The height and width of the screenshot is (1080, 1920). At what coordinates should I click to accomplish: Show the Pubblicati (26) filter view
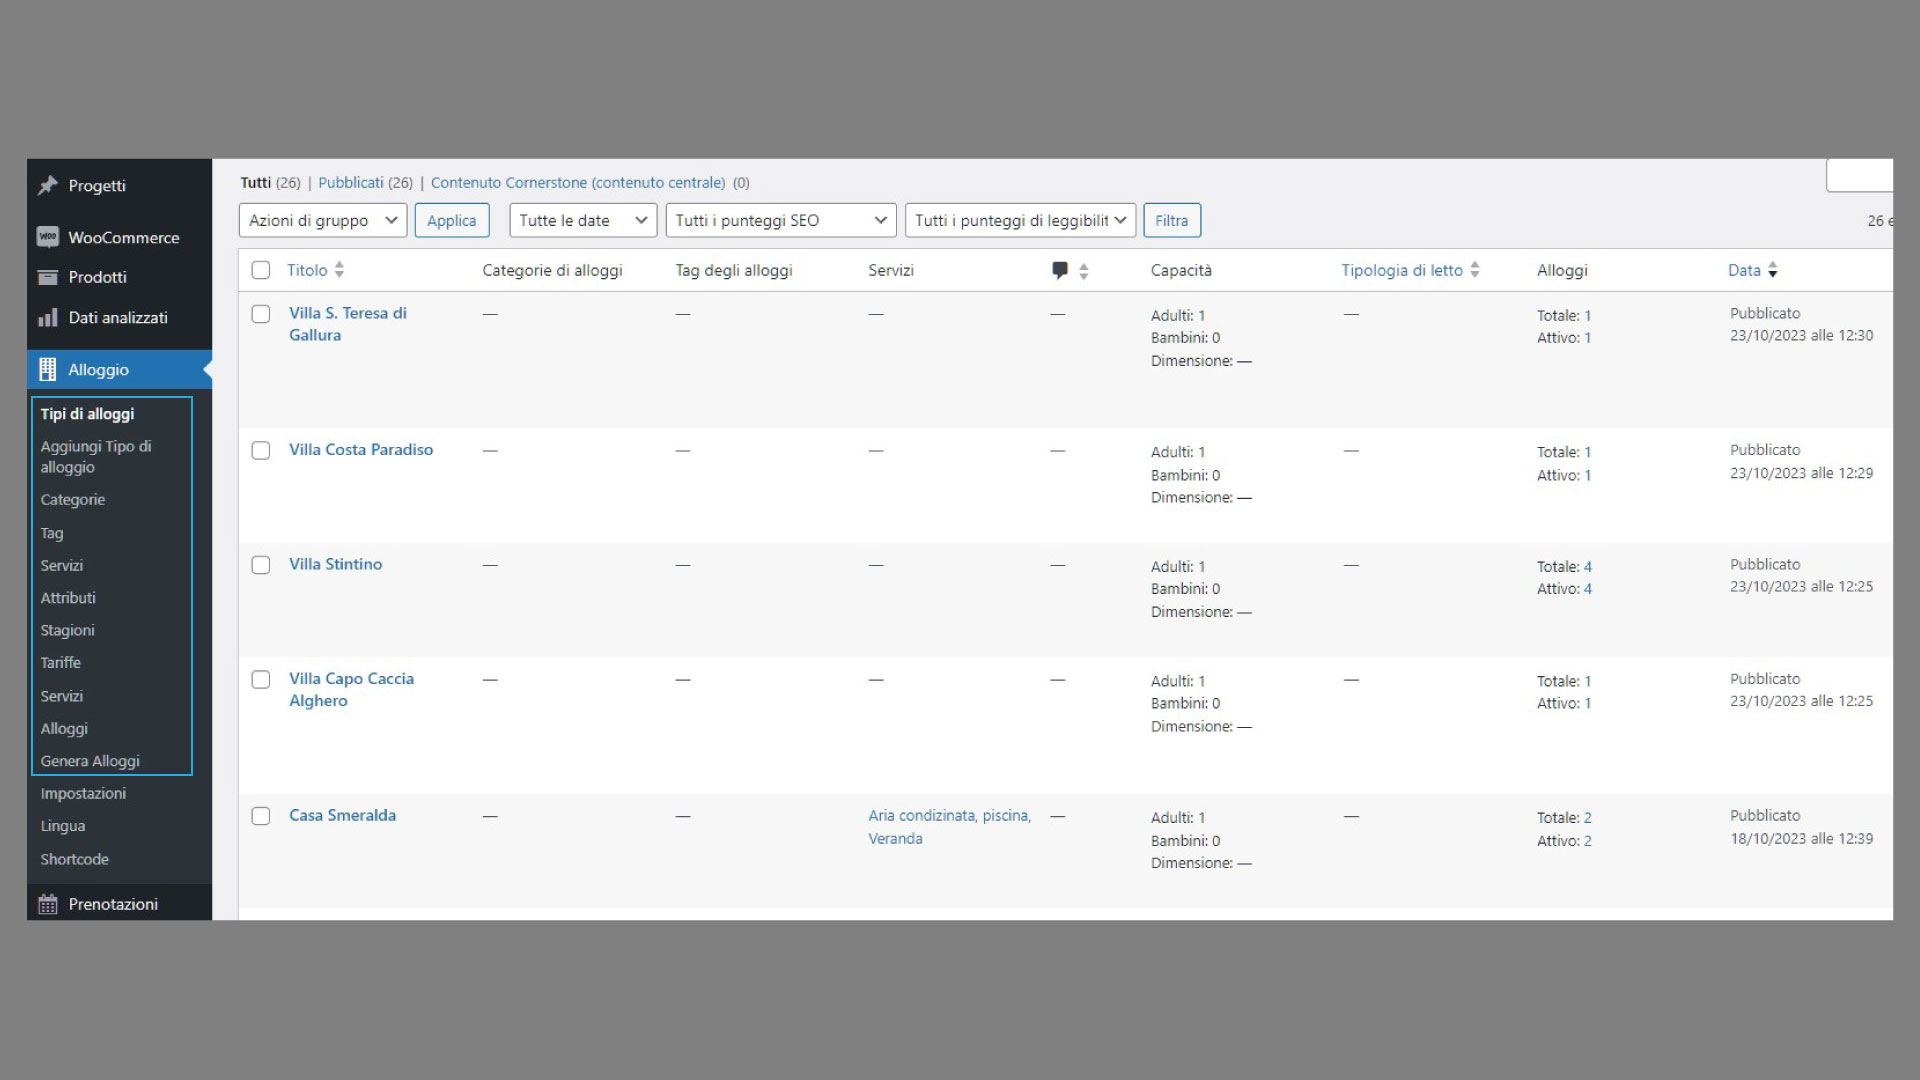pos(366,183)
